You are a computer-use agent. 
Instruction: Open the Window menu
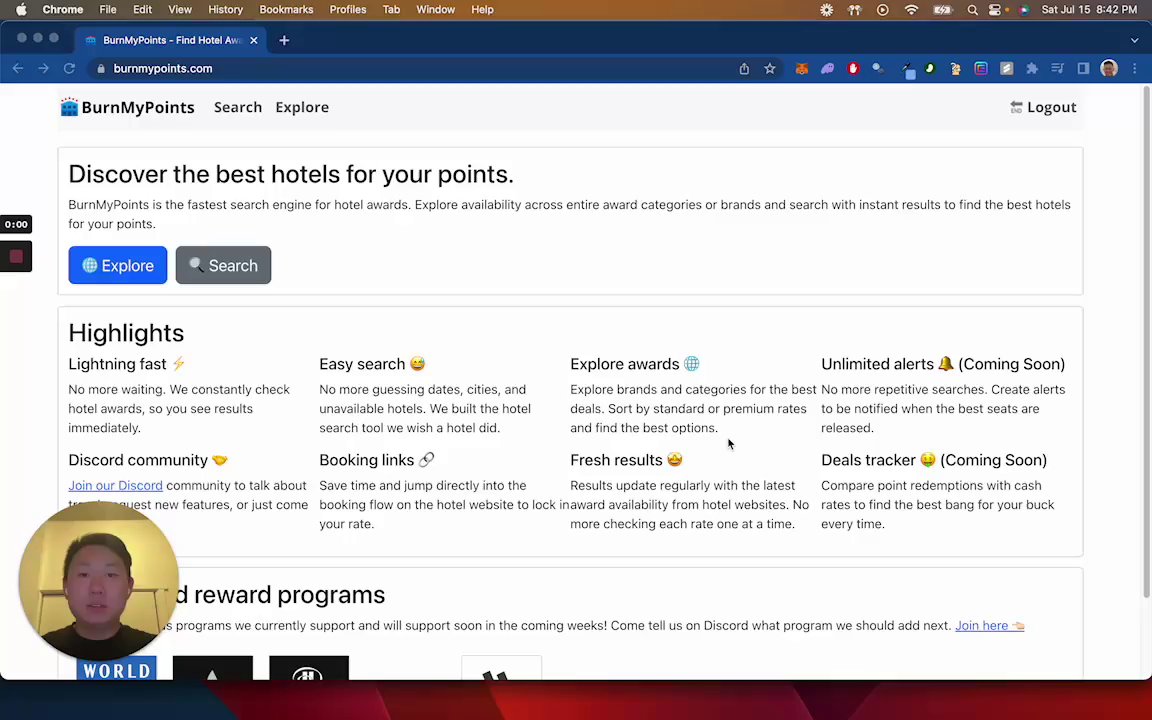point(435,10)
